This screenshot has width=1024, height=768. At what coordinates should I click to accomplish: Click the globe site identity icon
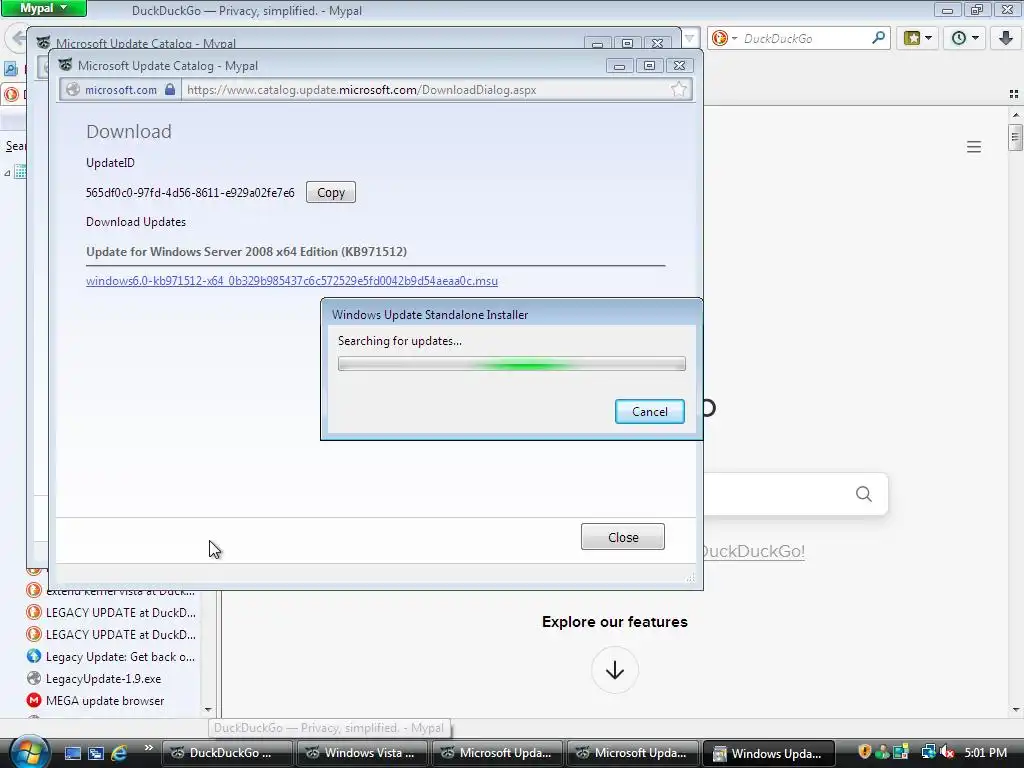point(72,89)
